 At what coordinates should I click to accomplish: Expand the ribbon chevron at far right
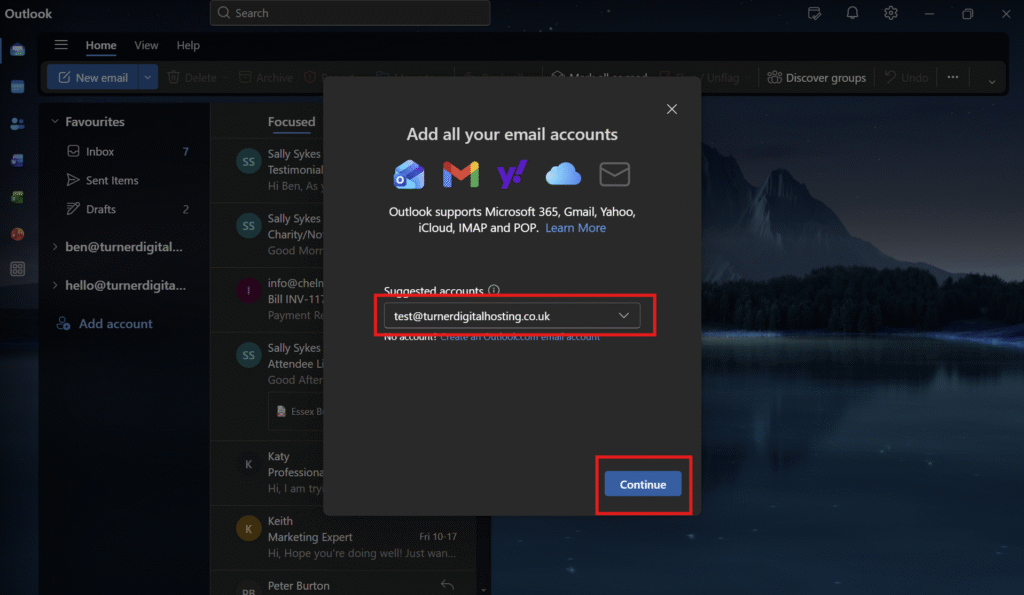tap(991, 82)
